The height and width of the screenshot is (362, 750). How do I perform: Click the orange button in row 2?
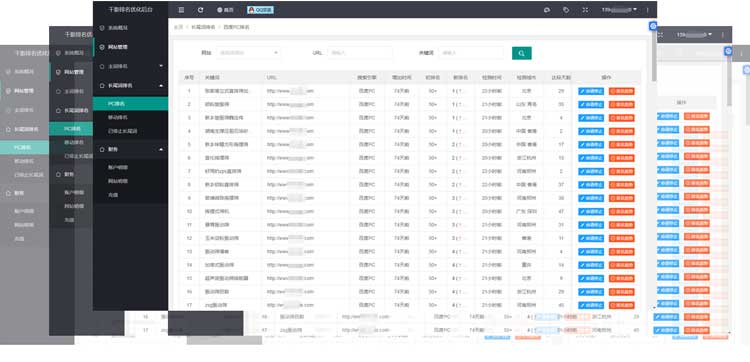[622, 105]
